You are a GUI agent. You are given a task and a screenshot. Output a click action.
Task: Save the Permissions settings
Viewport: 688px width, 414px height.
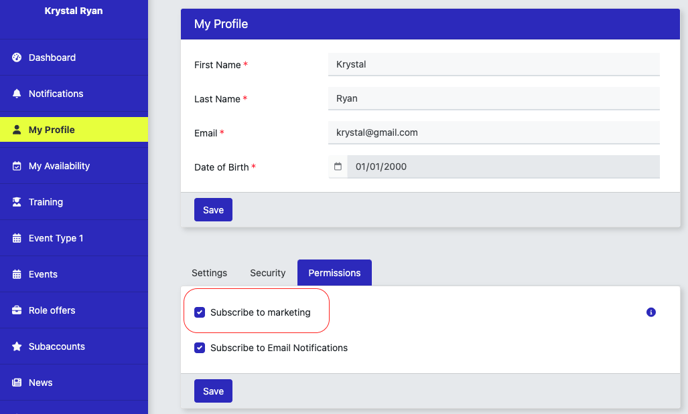(x=213, y=391)
